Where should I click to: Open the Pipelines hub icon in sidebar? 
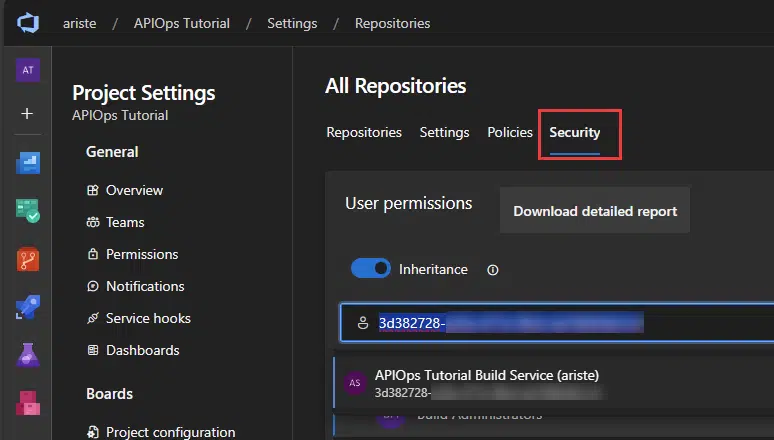coord(28,307)
